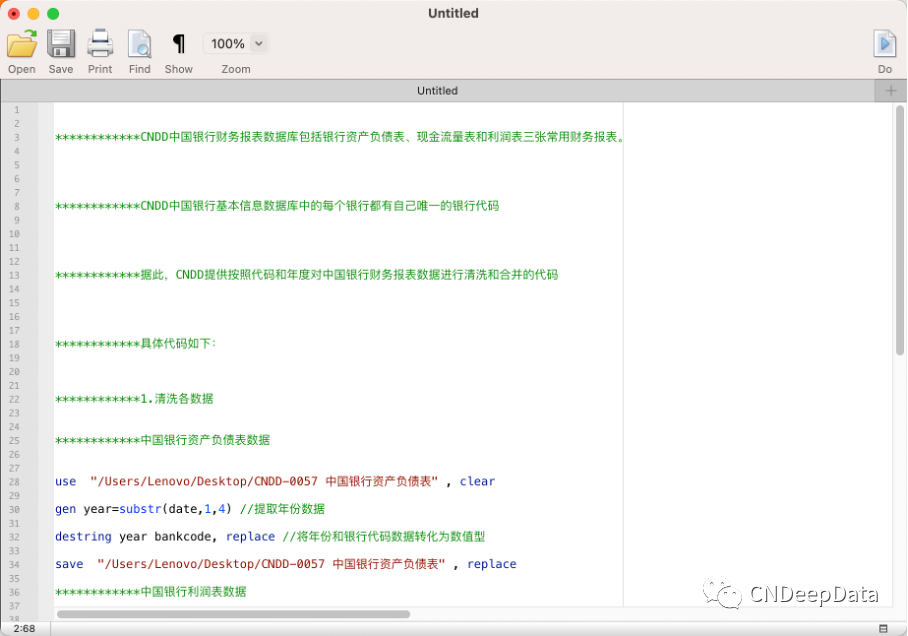Click the green fullscreen window button
This screenshot has width=908, height=636.
coord(53,13)
